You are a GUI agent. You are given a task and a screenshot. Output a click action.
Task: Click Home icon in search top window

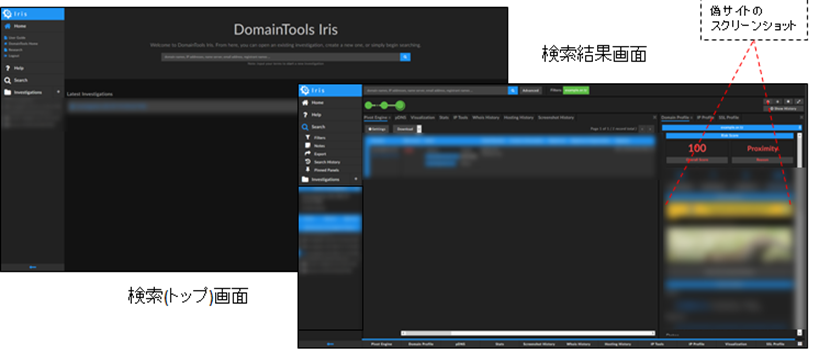pos(7,26)
